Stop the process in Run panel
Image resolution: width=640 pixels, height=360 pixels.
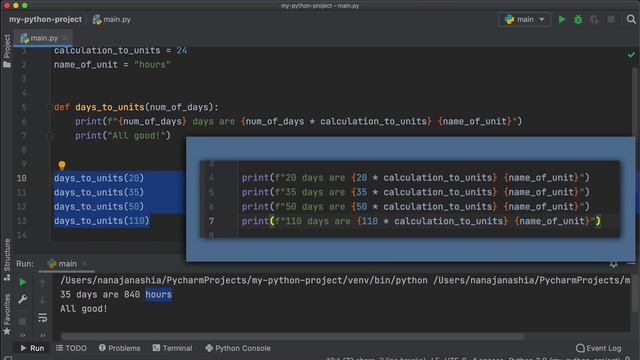(22, 322)
